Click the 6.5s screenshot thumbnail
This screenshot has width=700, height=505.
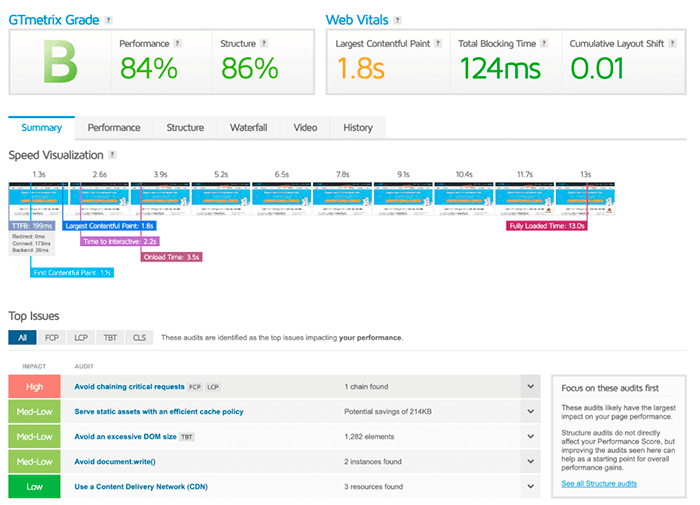pos(282,199)
